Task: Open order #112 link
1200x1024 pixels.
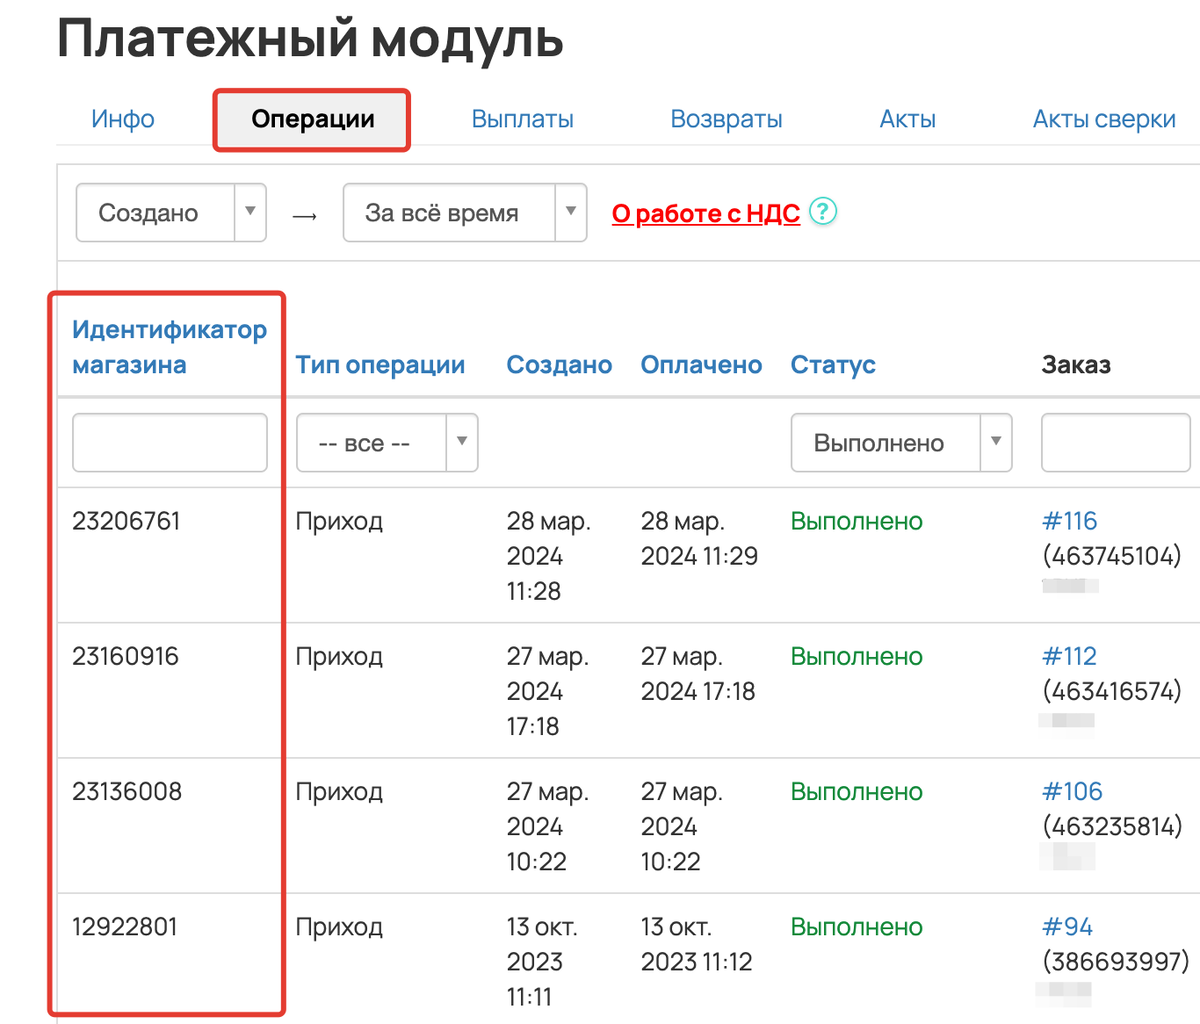Action: point(1069,656)
